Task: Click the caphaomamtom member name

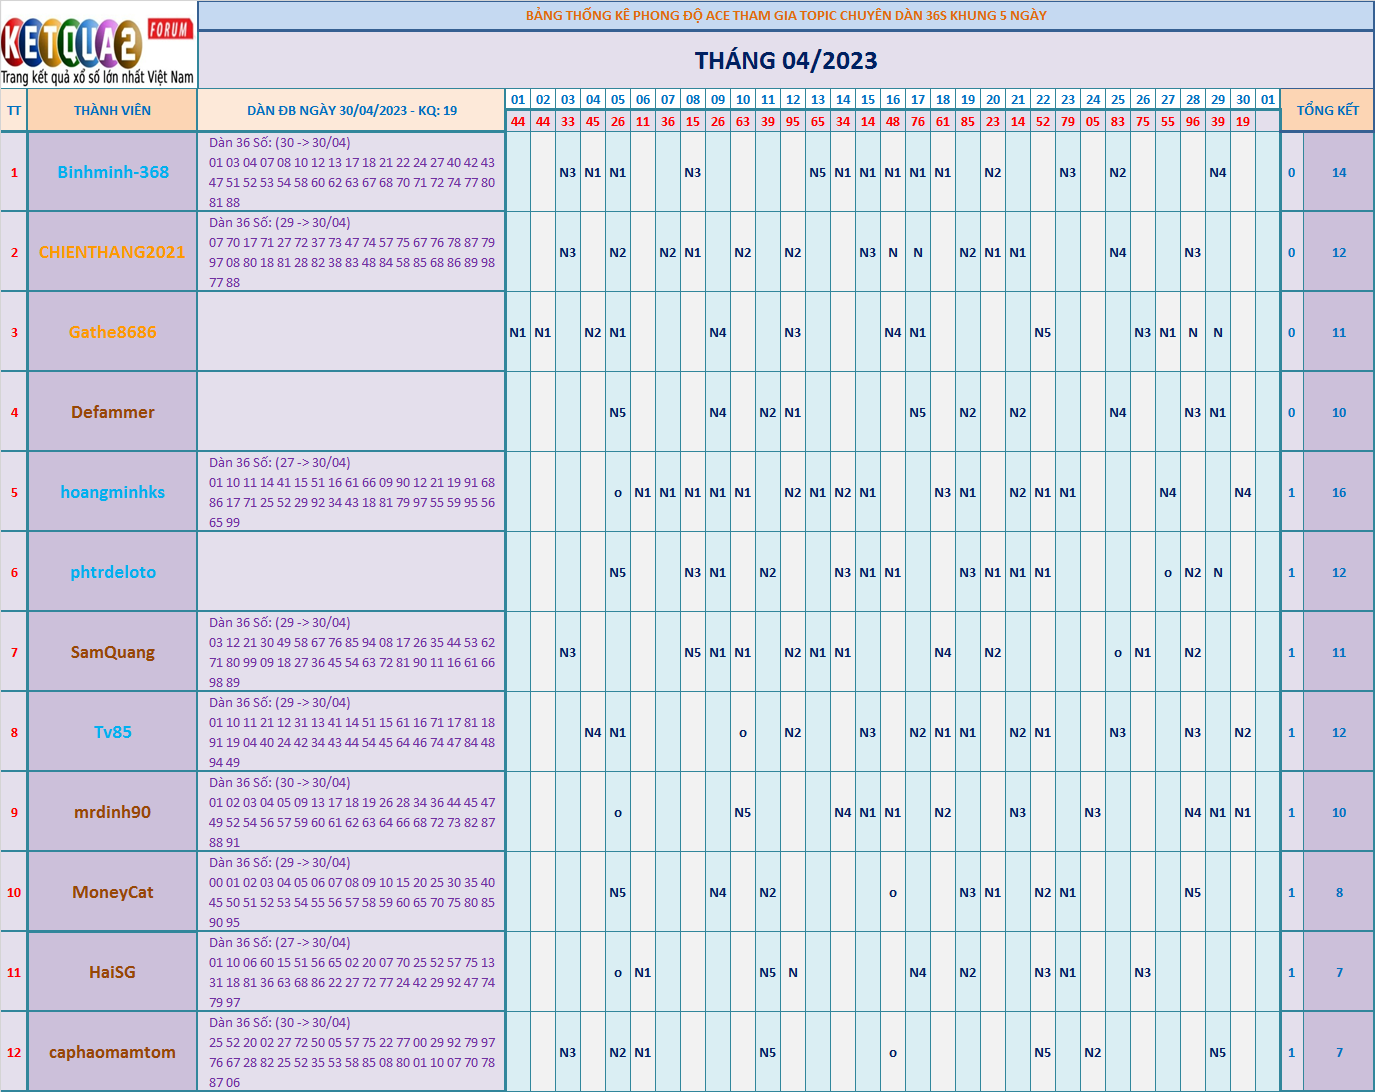Action: [x=113, y=1052]
